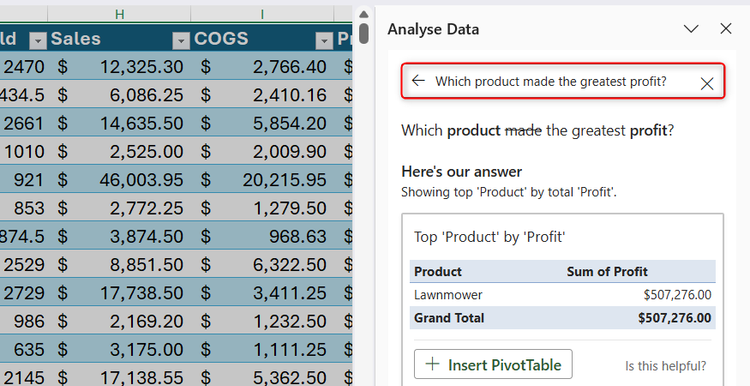Select cell with COGS value 3,411.25
The height and width of the screenshot is (386, 750).
262,292
